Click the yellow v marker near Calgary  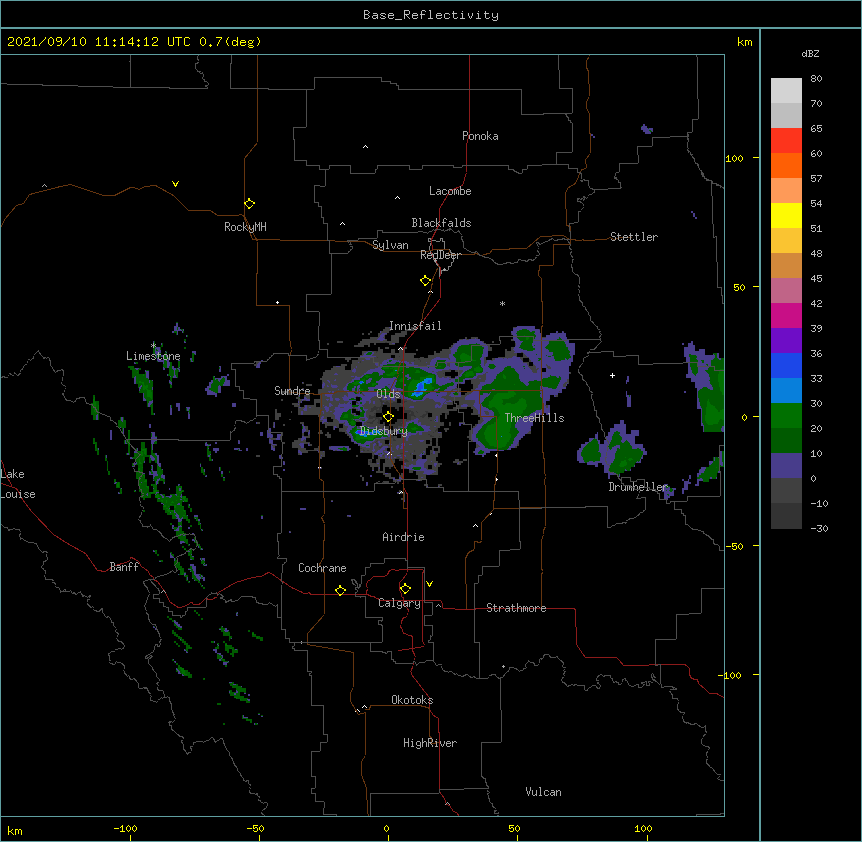click(429, 584)
